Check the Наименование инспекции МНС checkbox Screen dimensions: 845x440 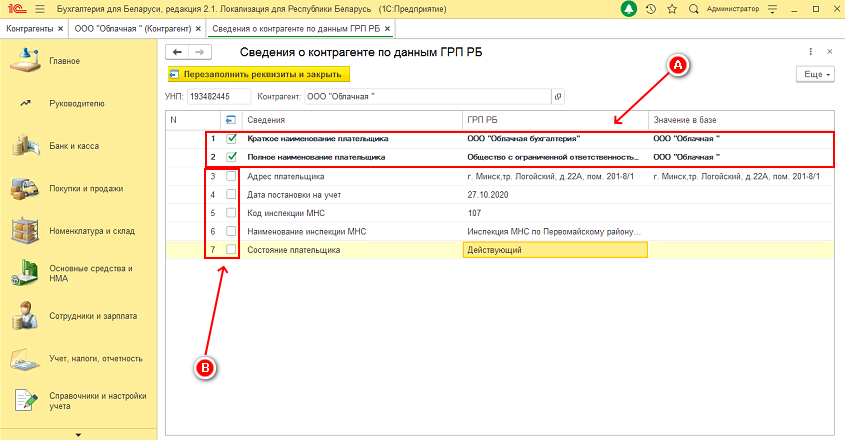click(x=231, y=231)
